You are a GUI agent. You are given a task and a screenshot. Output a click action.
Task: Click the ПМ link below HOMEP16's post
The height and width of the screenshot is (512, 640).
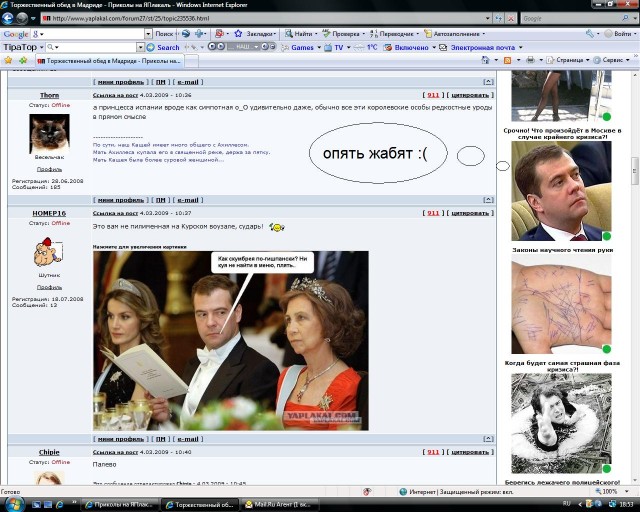point(161,439)
